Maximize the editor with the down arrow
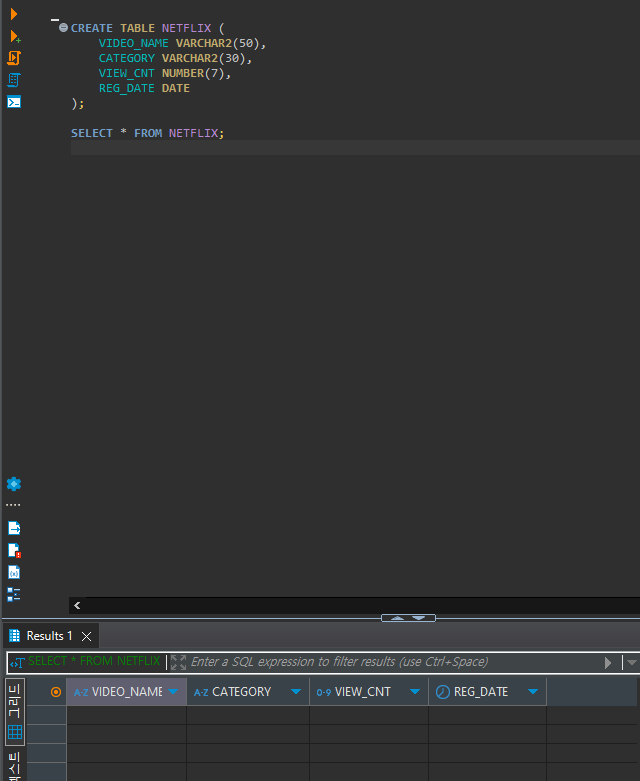Viewport: 640px width, 781px height. pyautogui.click(x=419, y=618)
